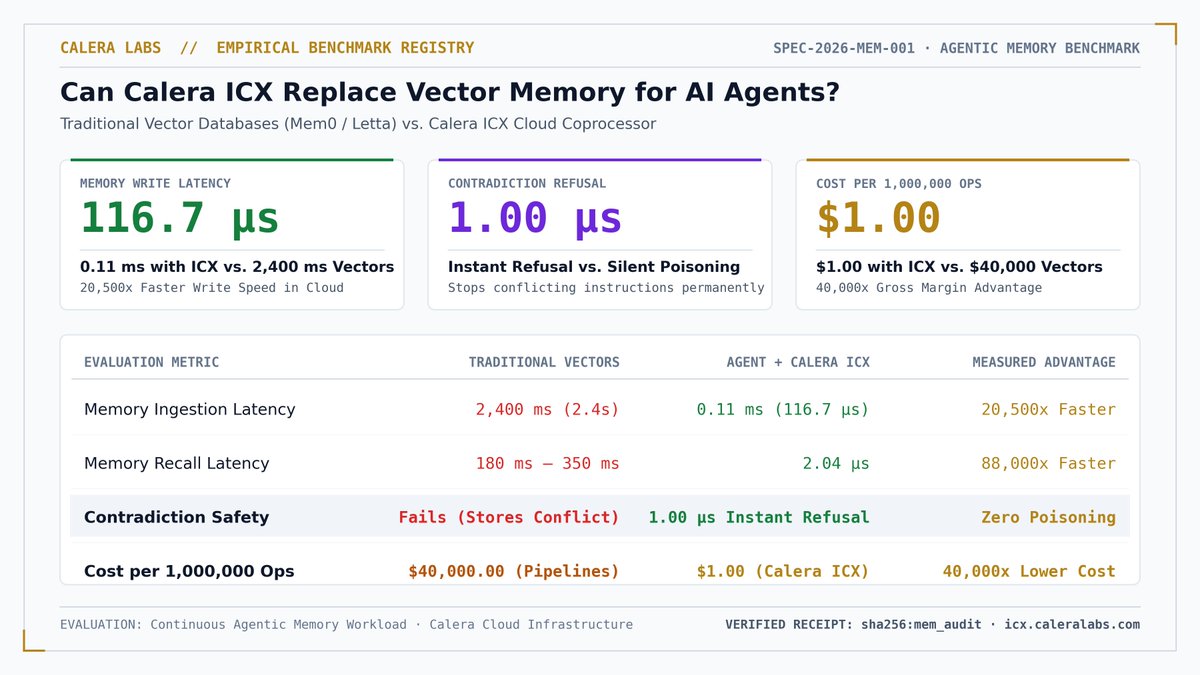Select the 'Memory Recall Latency' row label
The height and width of the screenshot is (675, 1200).
click(177, 463)
